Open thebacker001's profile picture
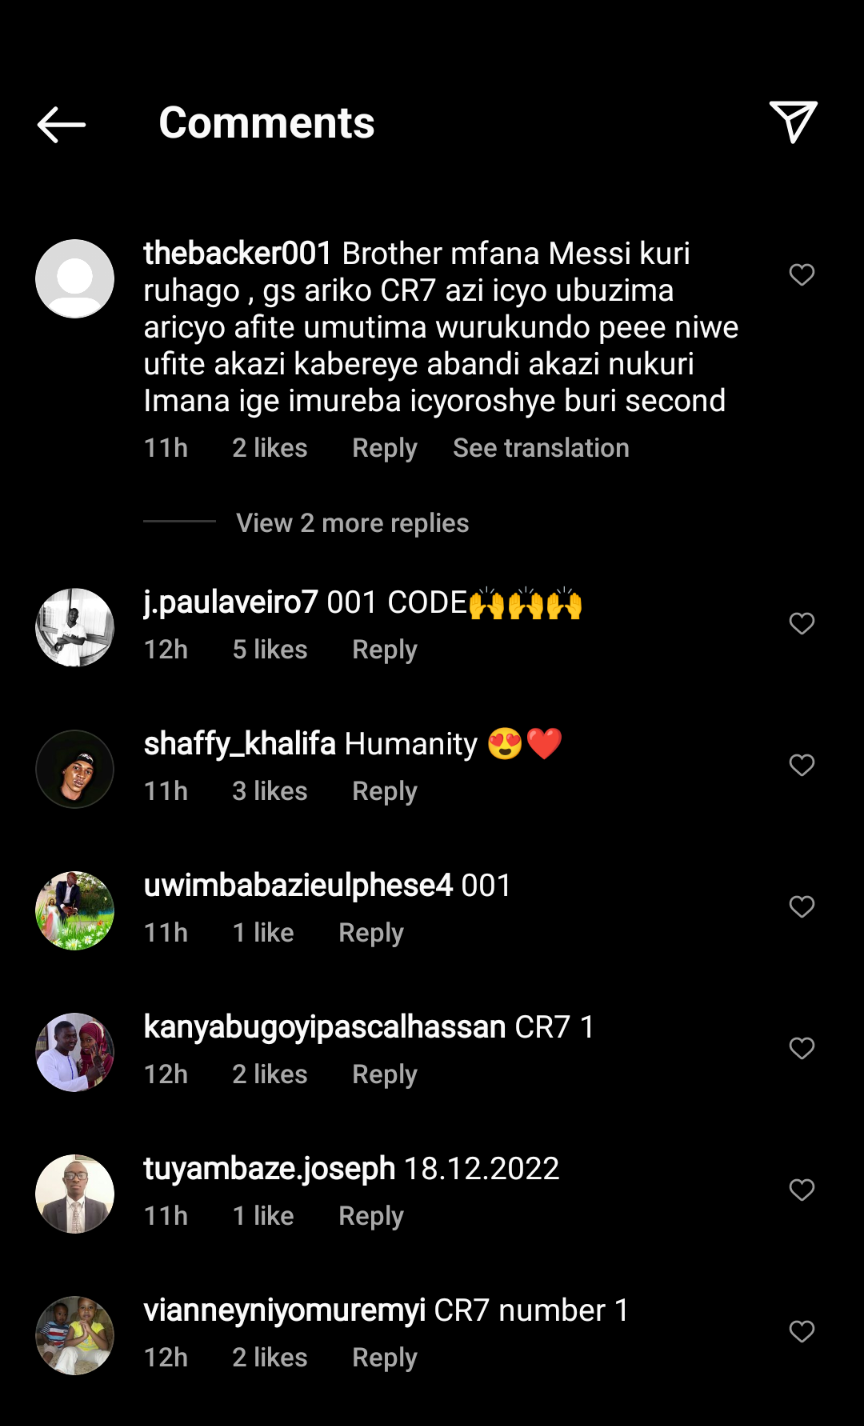The width and height of the screenshot is (864, 1426). pyautogui.click(x=75, y=278)
